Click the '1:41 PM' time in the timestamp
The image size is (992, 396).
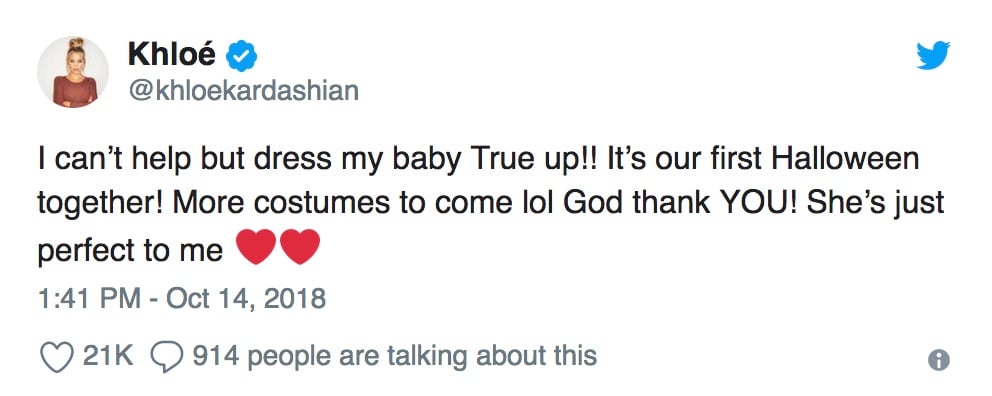pos(89,298)
